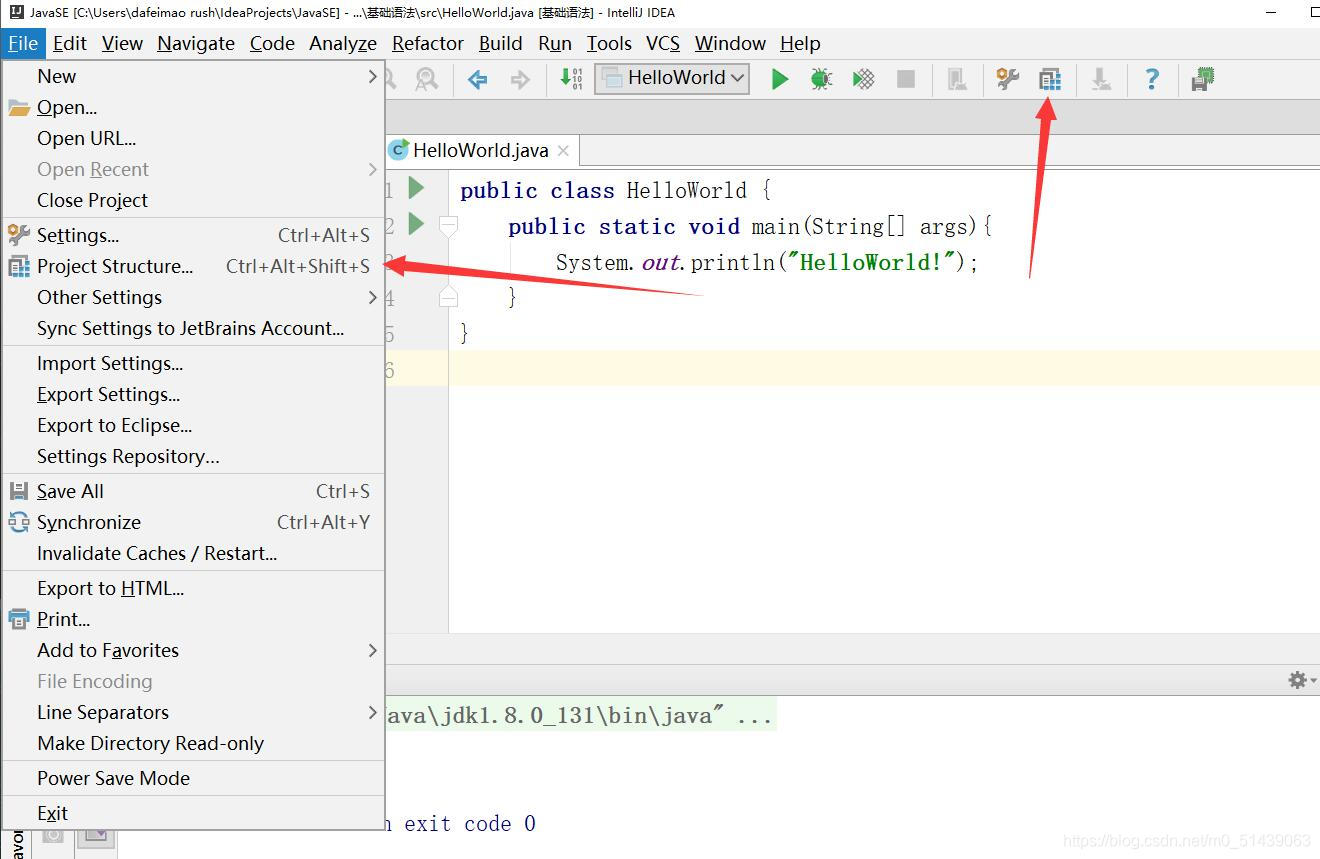The width and height of the screenshot is (1320, 859).
Task: Select Close Project
Action: [194, 200]
